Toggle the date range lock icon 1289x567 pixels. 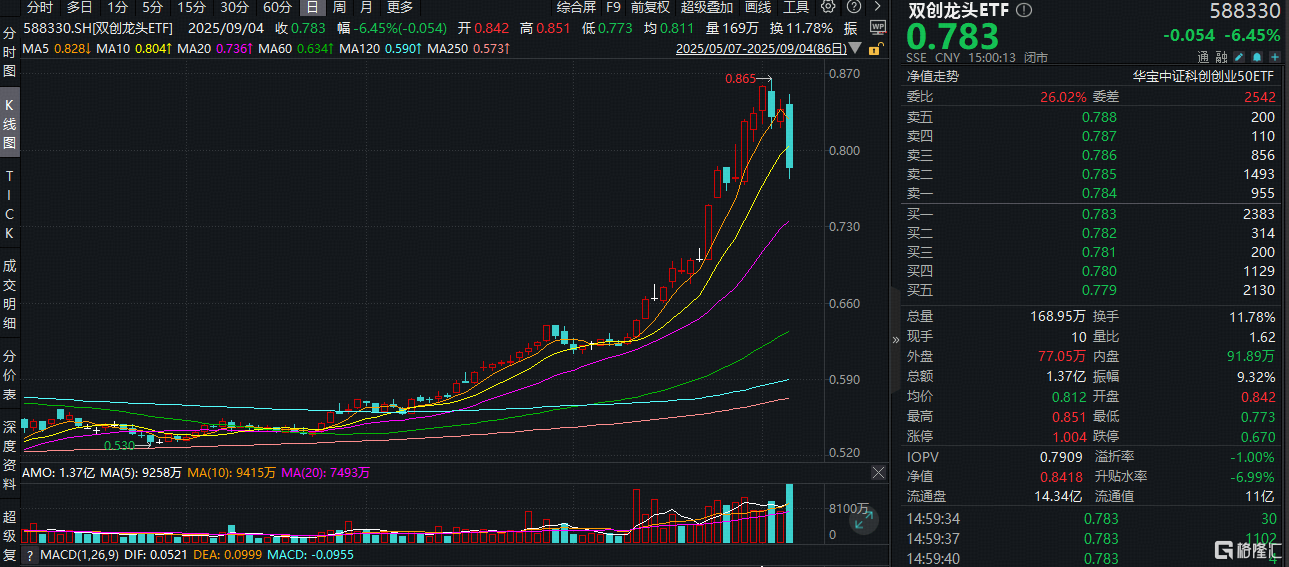[x=876, y=48]
